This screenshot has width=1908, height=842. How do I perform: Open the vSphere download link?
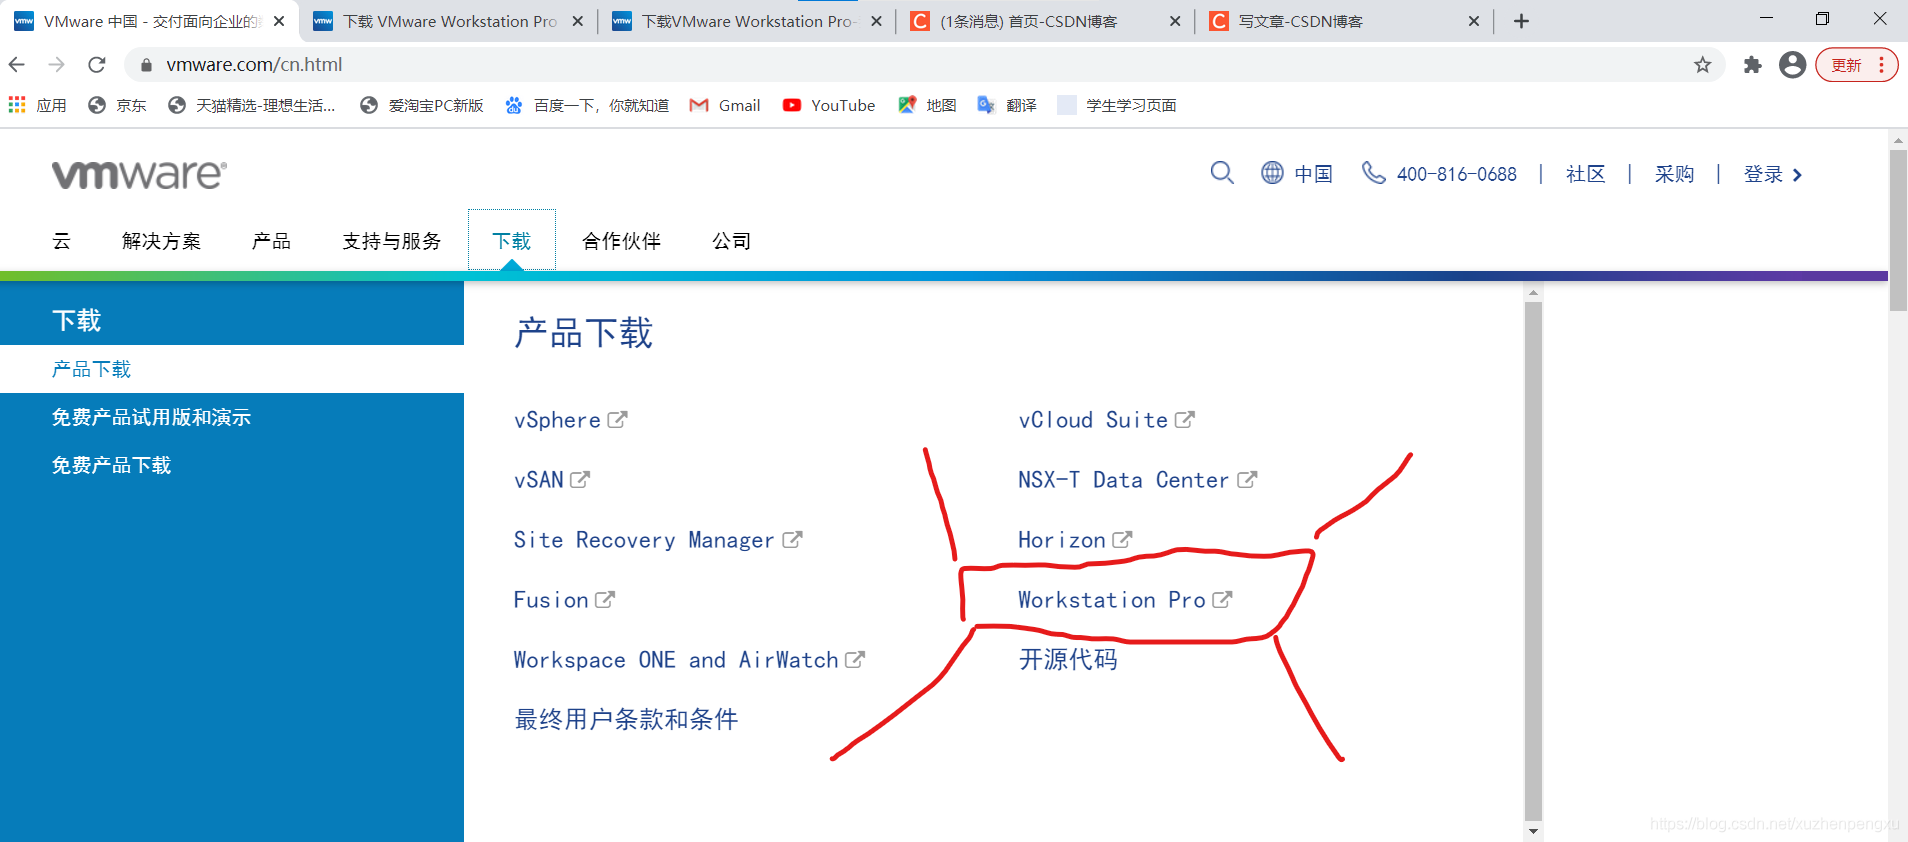click(570, 420)
